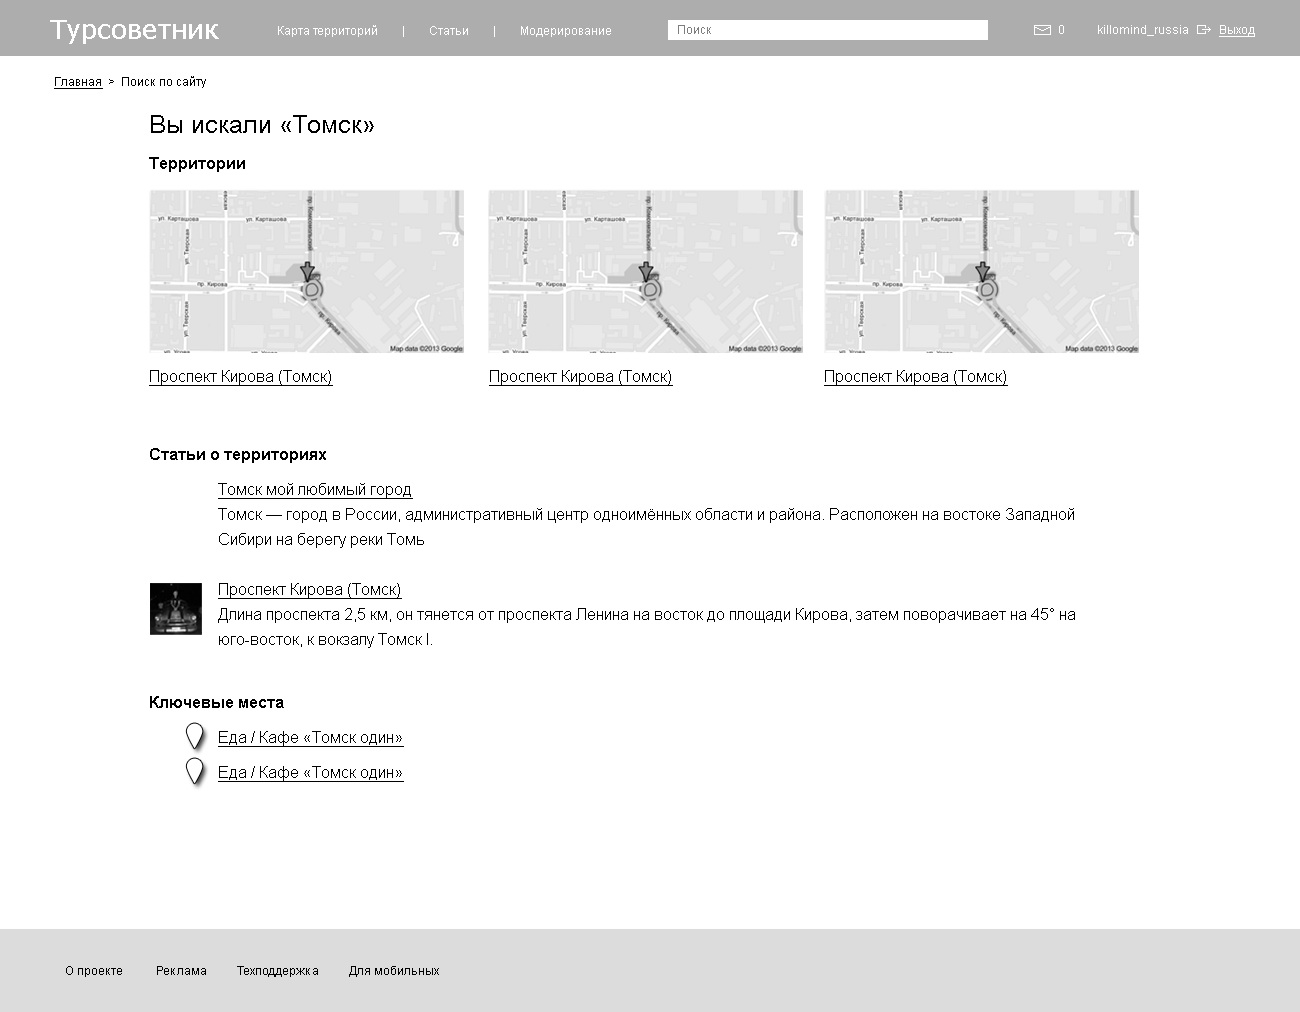Open the Карта территорий menu item
The image size is (1300, 1012).
click(x=327, y=31)
